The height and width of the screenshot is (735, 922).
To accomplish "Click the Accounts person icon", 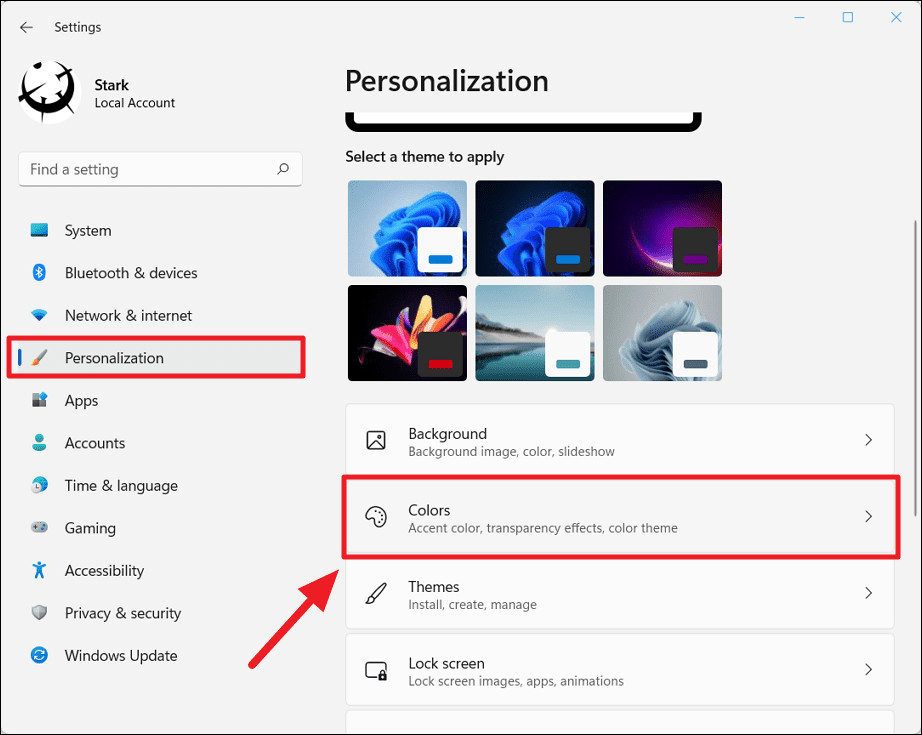I will 39,442.
